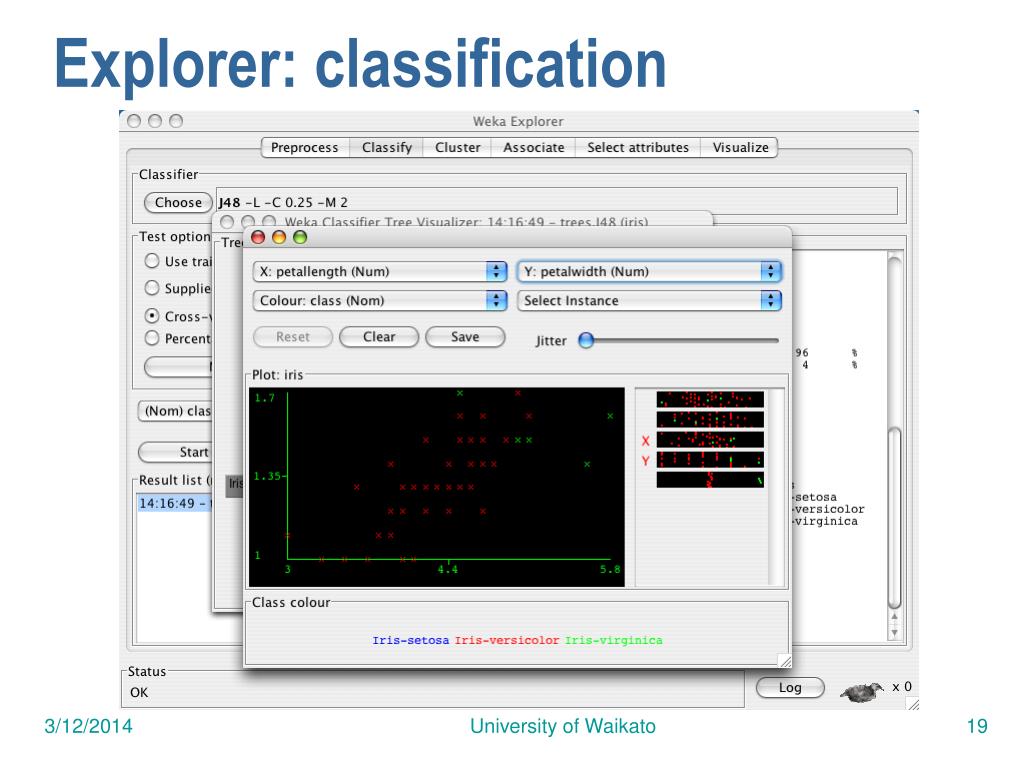
Task: Open the Y: petalwidth axis dropdown
Action: point(650,272)
